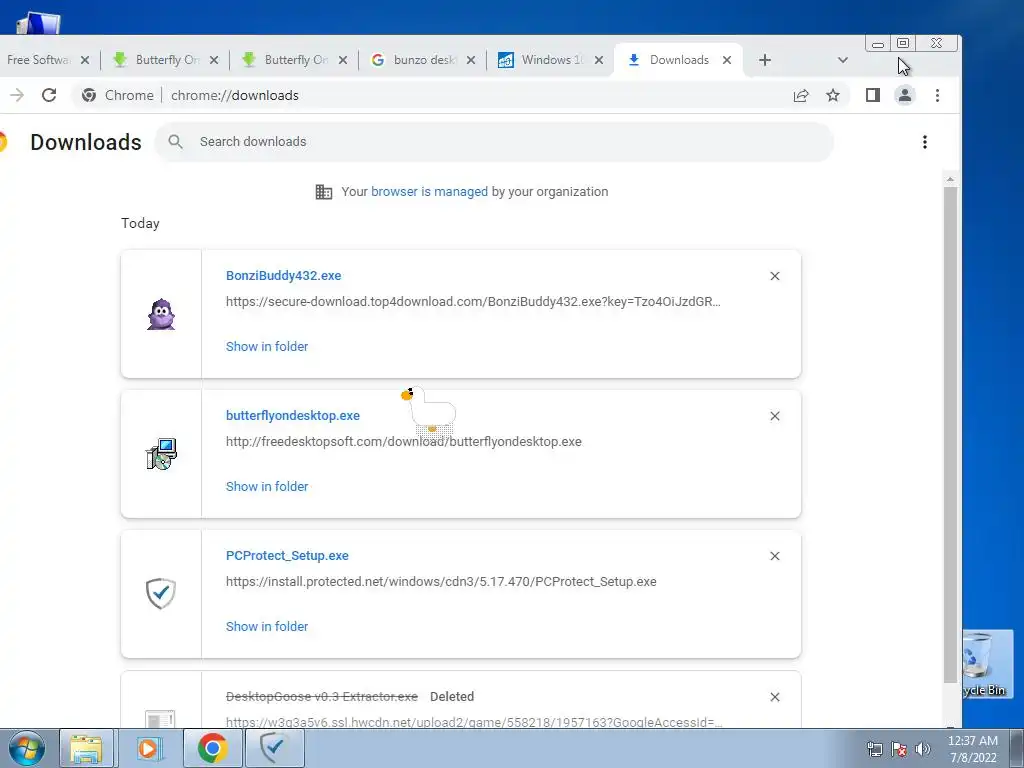Share this page using the share icon
Viewport: 1024px width, 768px height.
tap(801, 95)
